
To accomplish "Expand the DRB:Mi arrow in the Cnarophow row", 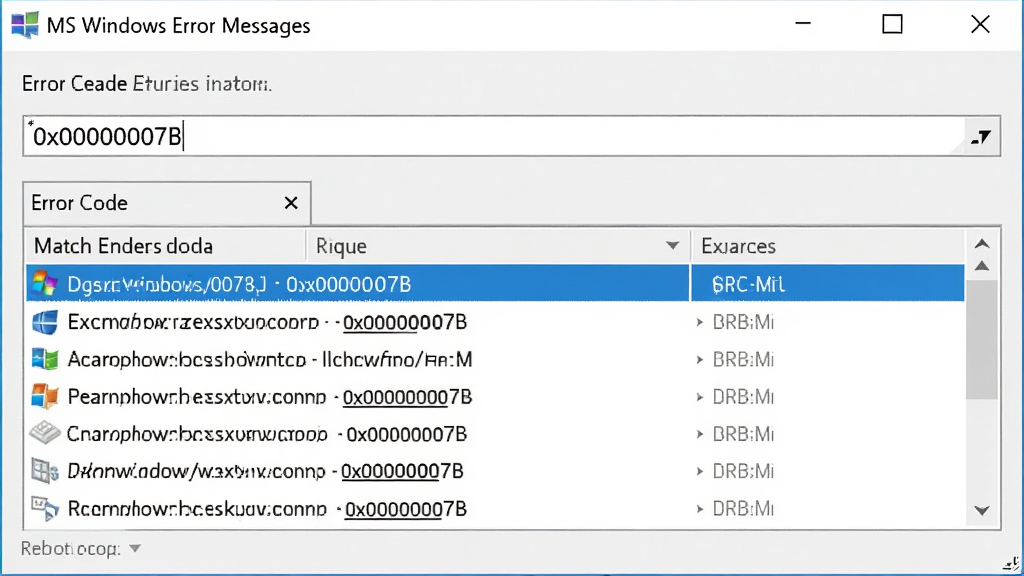I will point(699,434).
